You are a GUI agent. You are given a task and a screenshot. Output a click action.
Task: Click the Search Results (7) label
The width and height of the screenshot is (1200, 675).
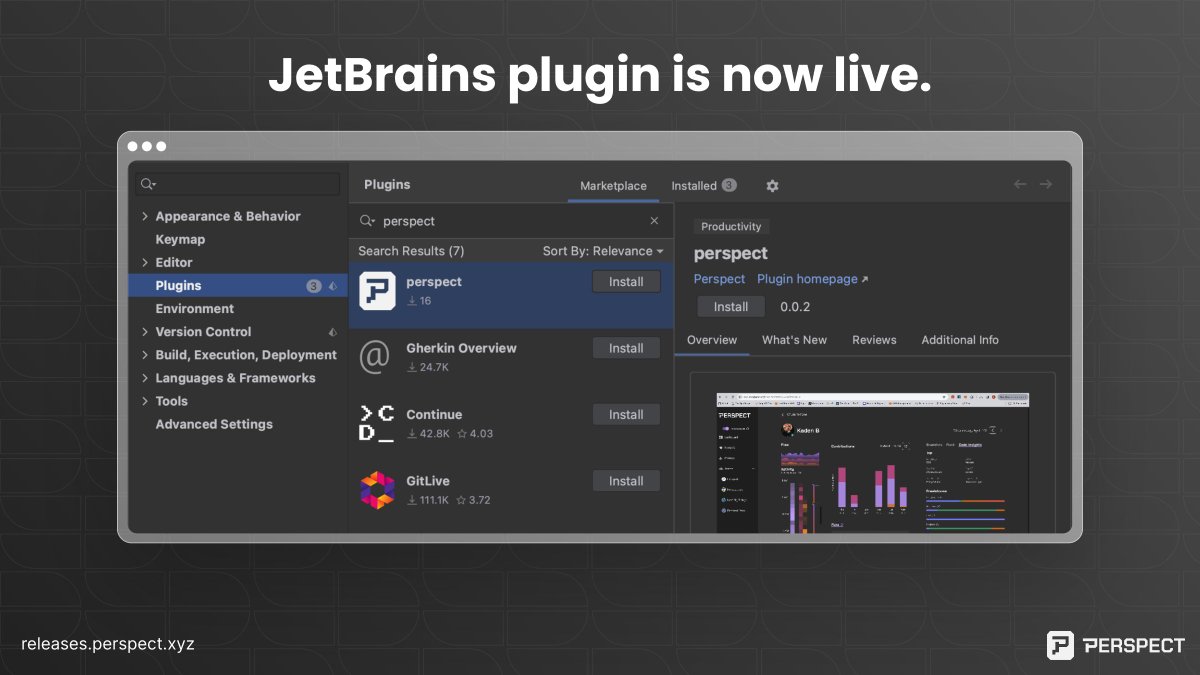(x=411, y=251)
